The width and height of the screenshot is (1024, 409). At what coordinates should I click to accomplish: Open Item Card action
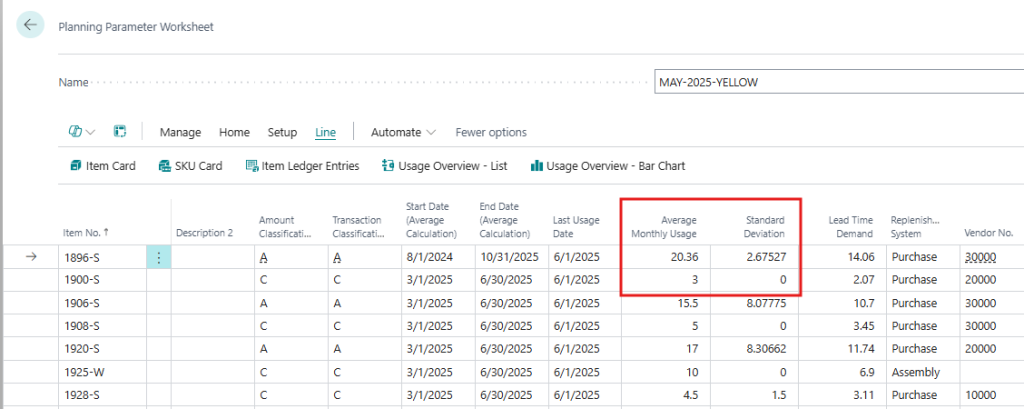pyautogui.click(x=103, y=166)
